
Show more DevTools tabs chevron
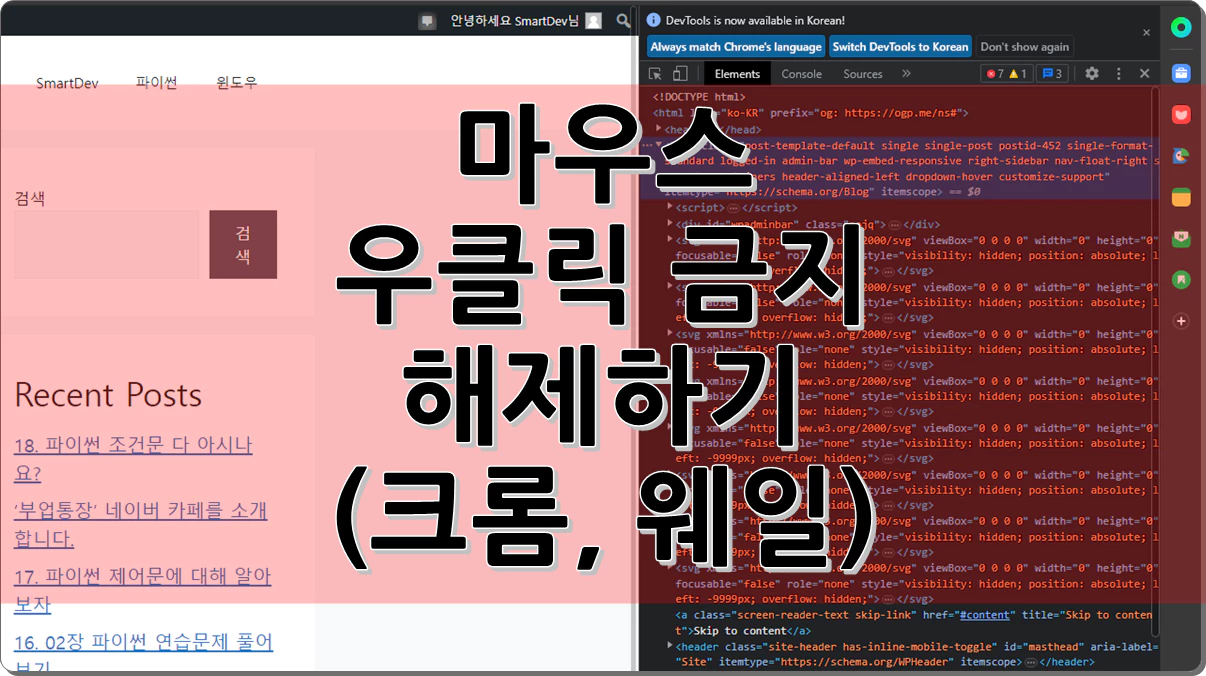click(906, 74)
